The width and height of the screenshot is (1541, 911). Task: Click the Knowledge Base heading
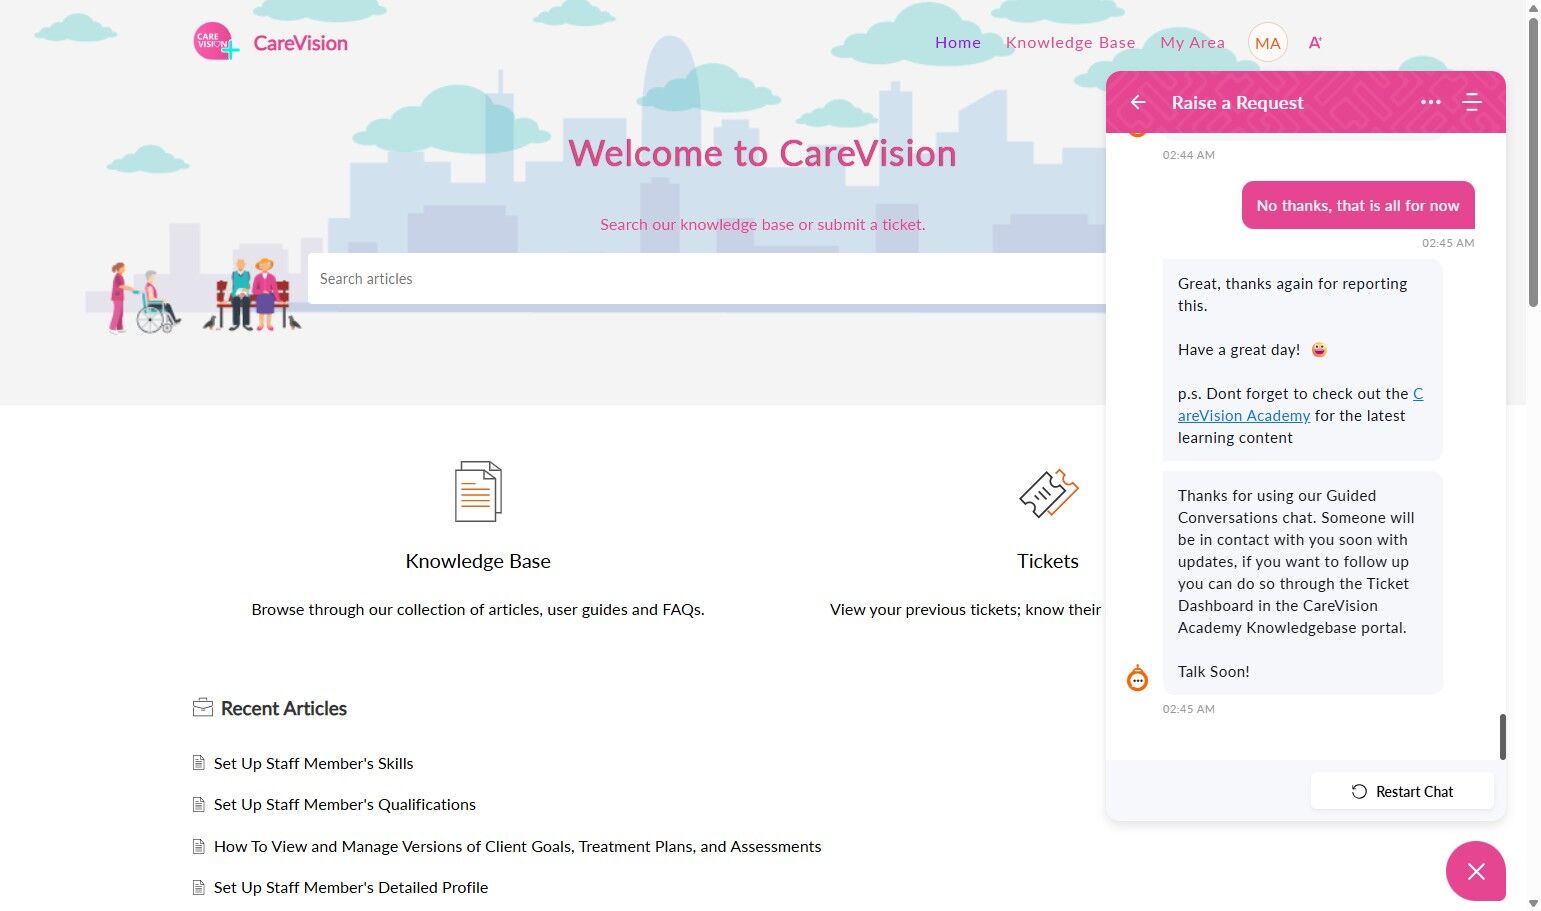(x=478, y=561)
